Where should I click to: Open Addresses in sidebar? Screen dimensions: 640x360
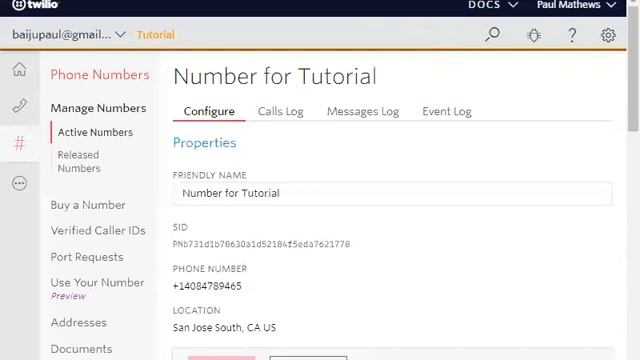79,322
